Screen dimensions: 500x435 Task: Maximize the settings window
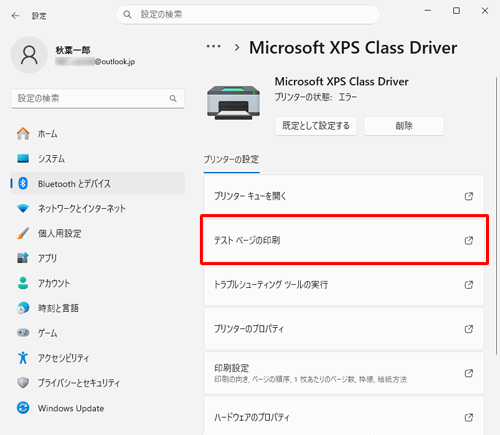coord(456,11)
